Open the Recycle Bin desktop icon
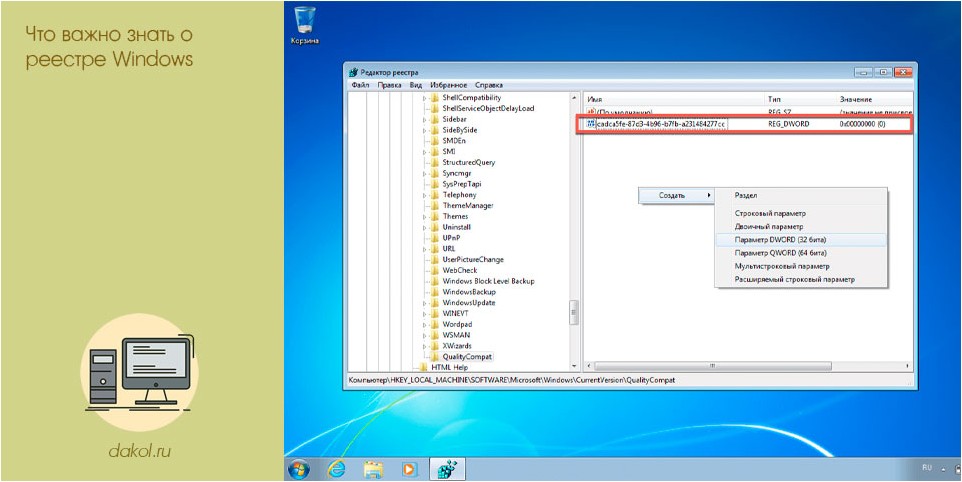The image size is (962, 482). coord(305,25)
